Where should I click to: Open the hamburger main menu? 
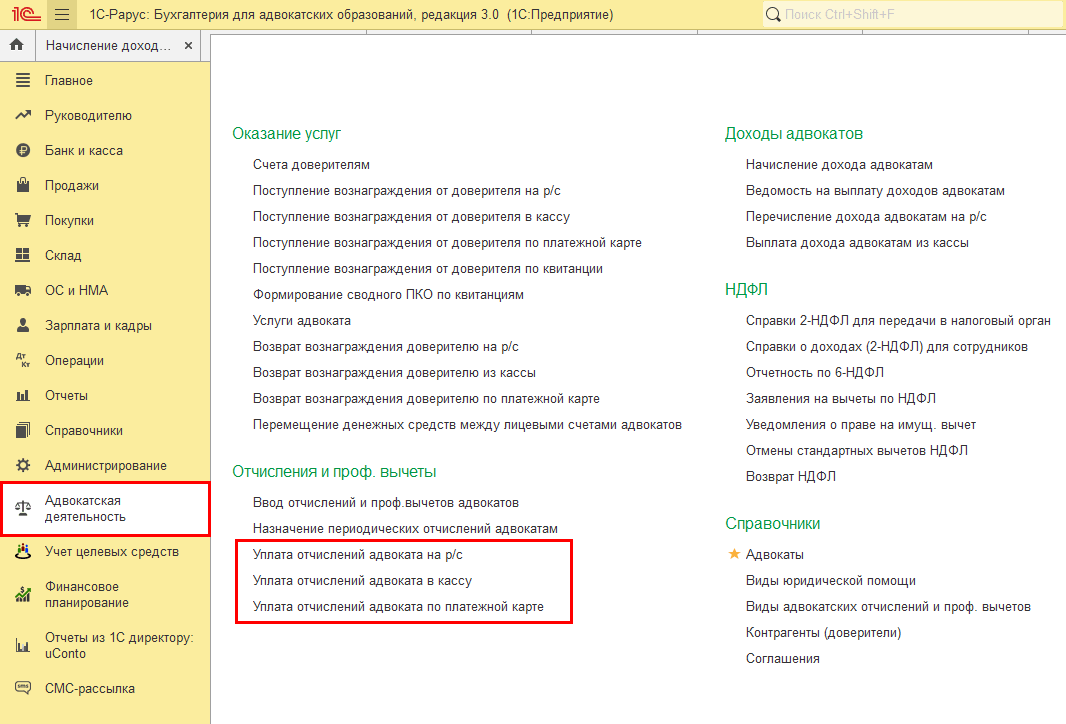coord(62,15)
